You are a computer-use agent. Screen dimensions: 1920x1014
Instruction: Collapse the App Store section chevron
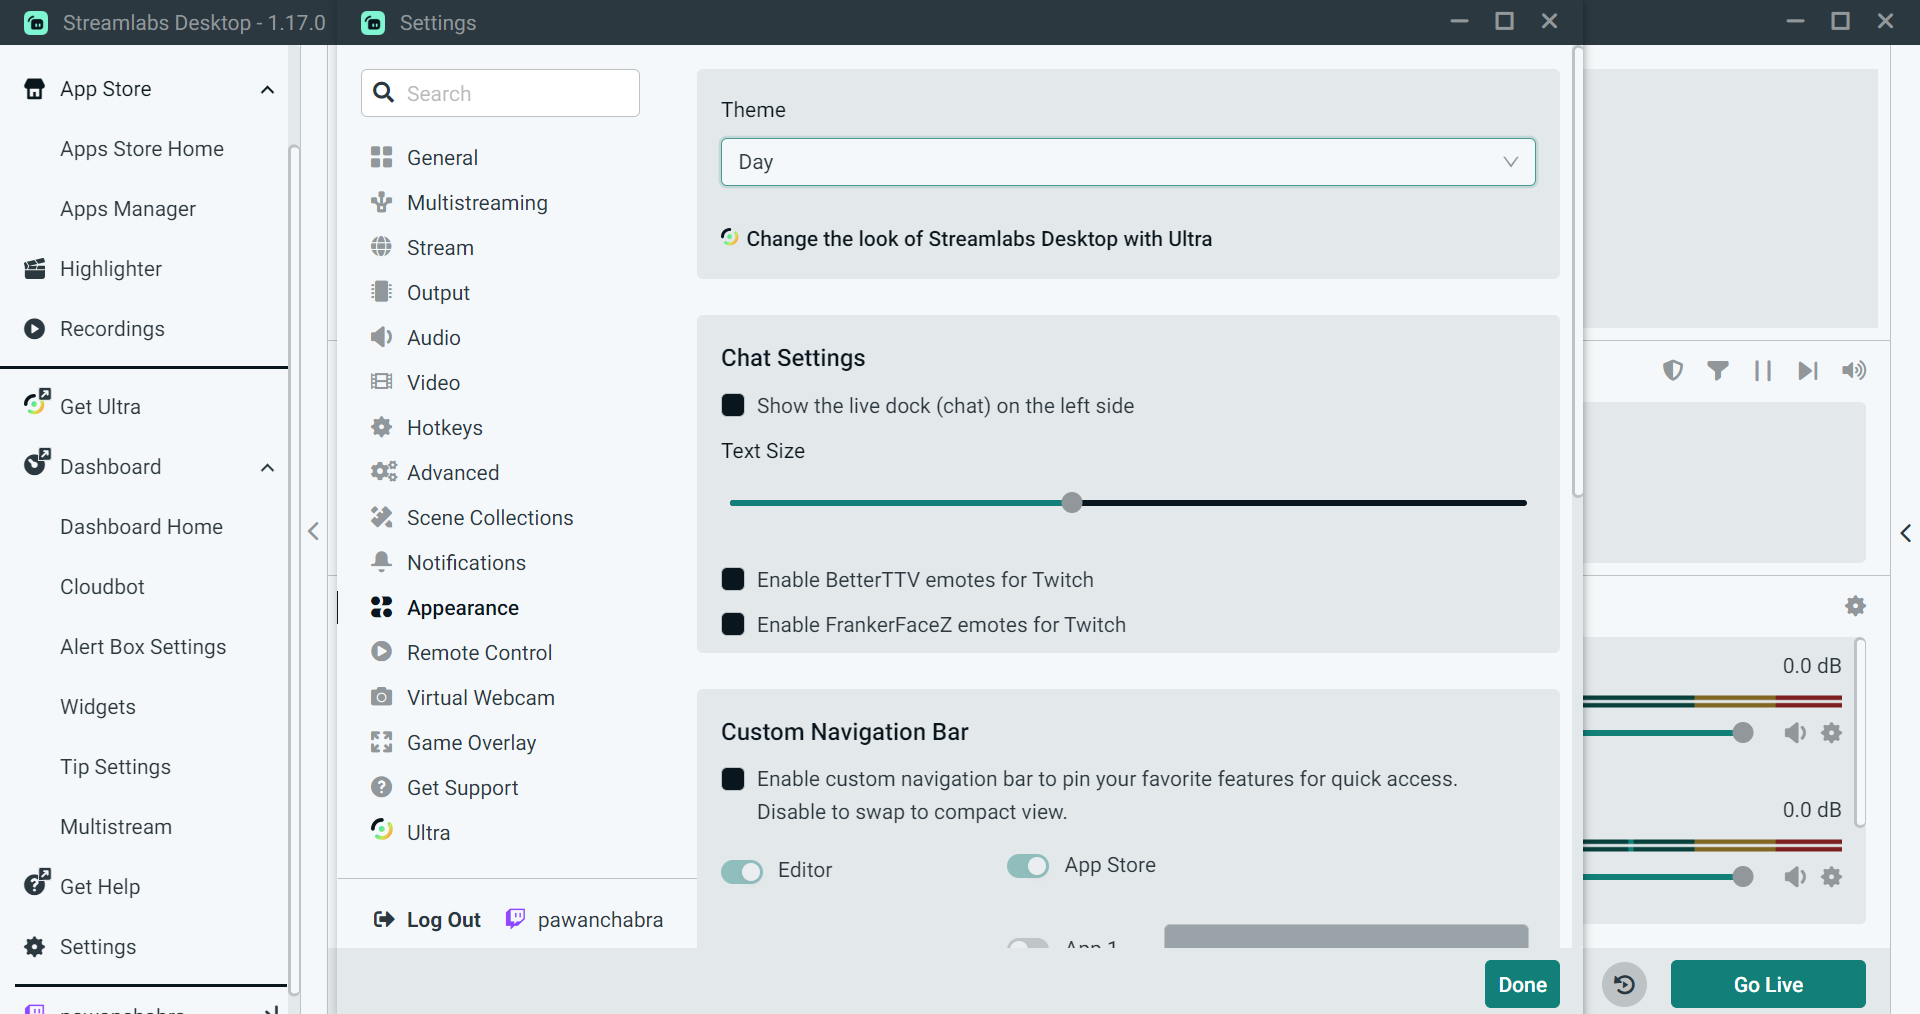(267, 90)
